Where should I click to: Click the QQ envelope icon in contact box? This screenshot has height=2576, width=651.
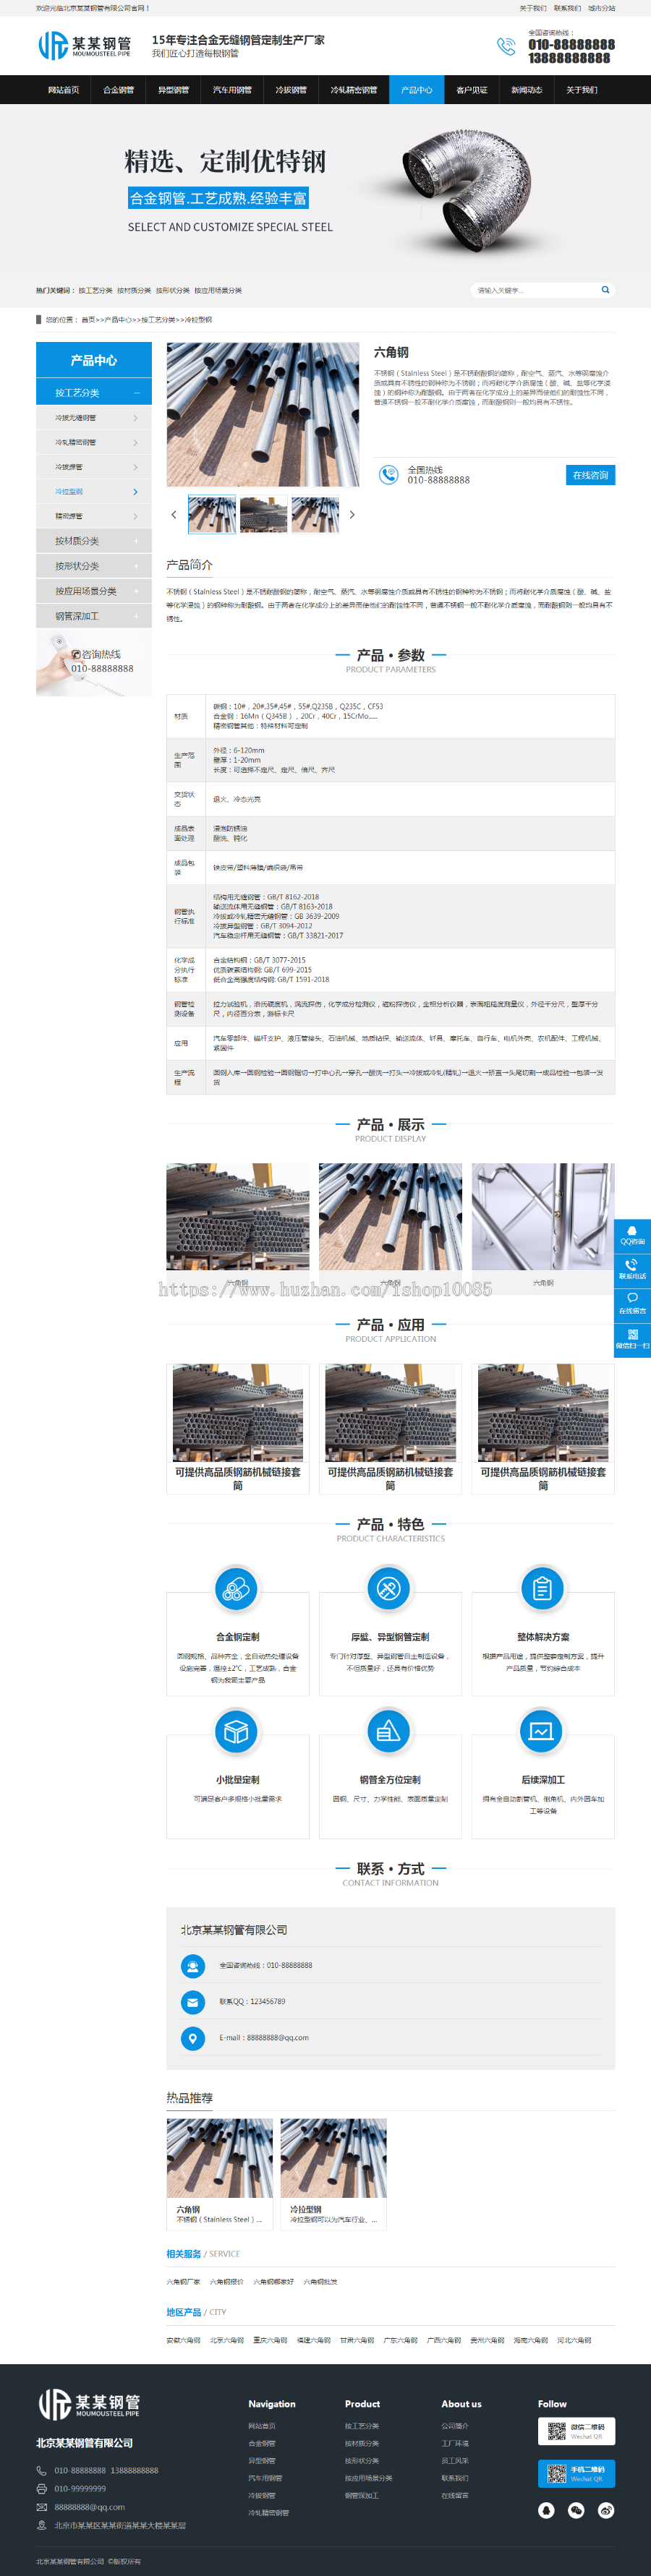tap(192, 2001)
